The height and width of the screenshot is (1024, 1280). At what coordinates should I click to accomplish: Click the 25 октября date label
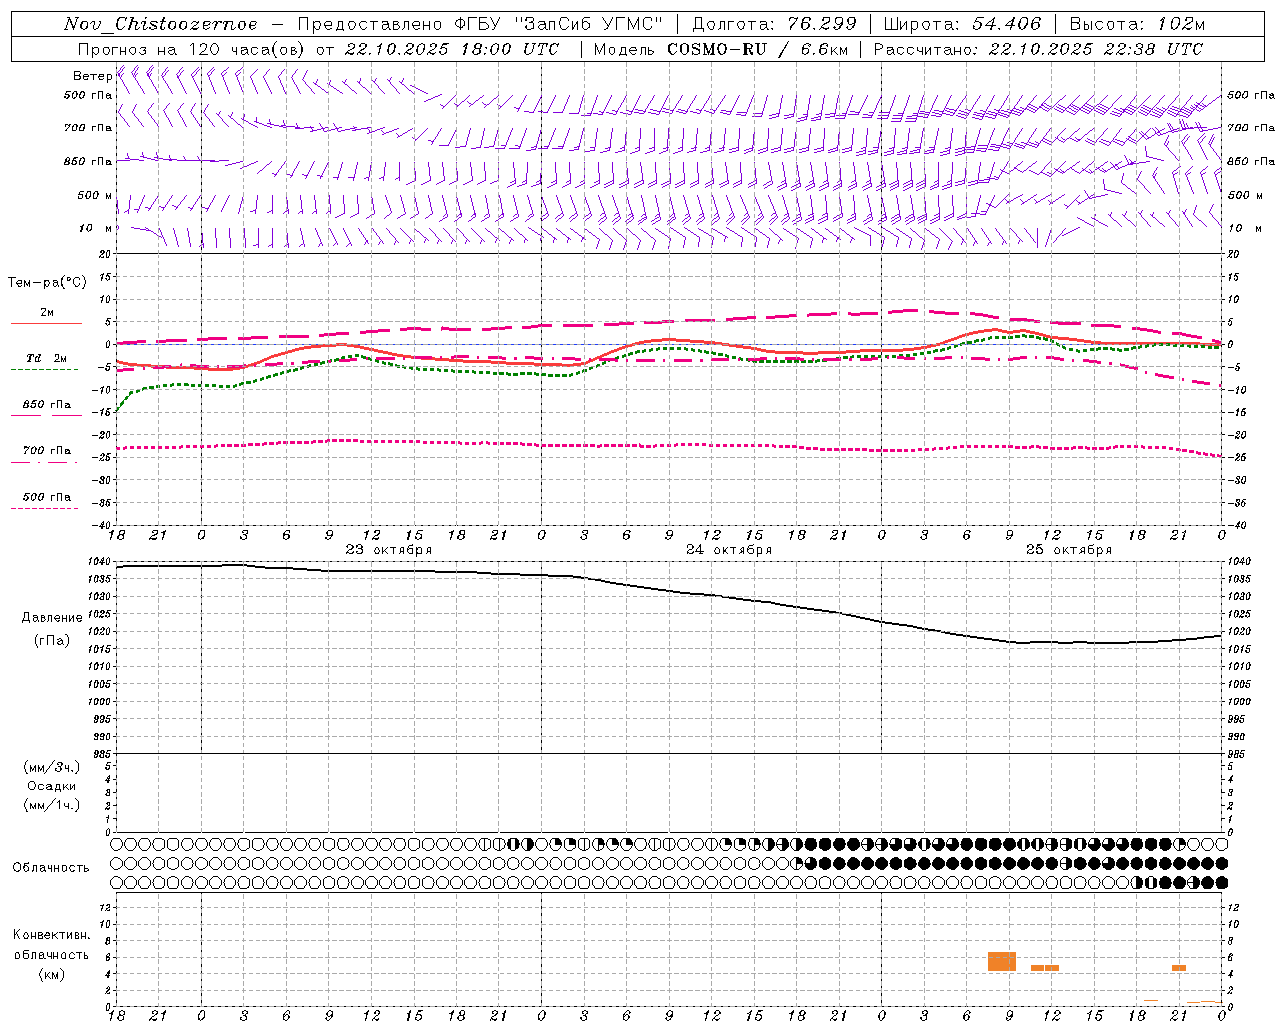pos(1068,550)
